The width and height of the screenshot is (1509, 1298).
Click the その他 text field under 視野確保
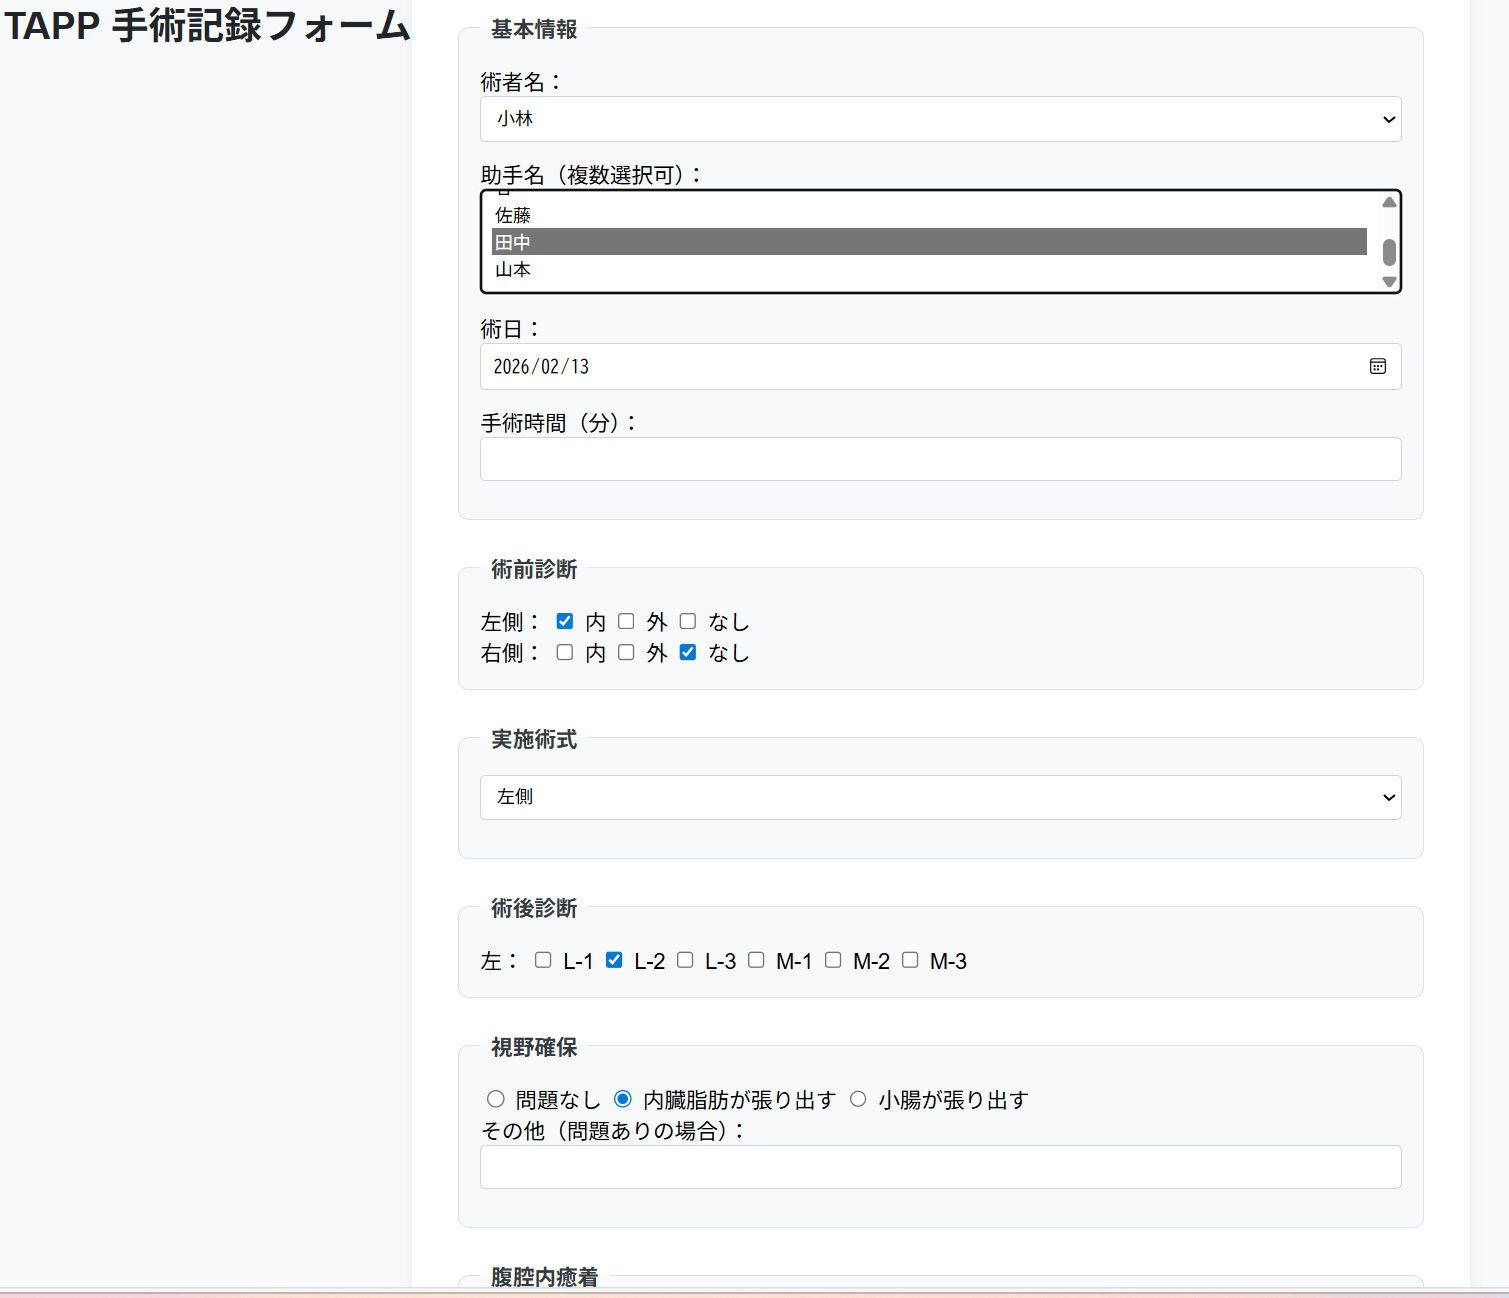[x=940, y=1167]
